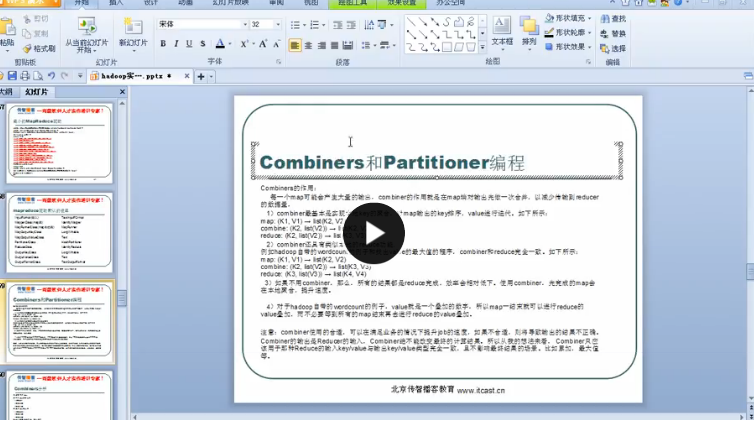Click the superscript X² icon
Screen dimensions: 754x443
pos(244,44)
